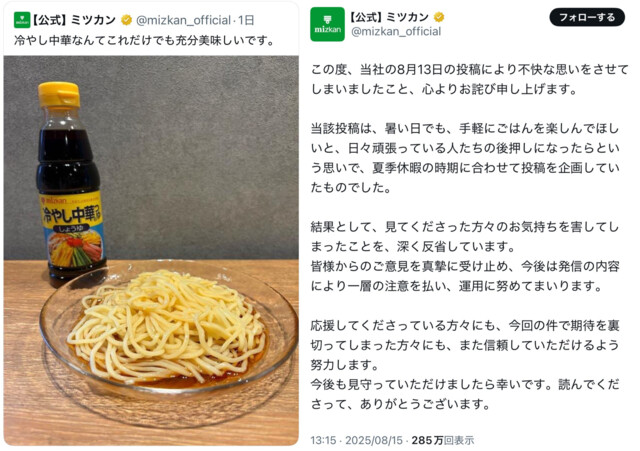Click the apology paragraph starting この度、当社の

point(469,79)
